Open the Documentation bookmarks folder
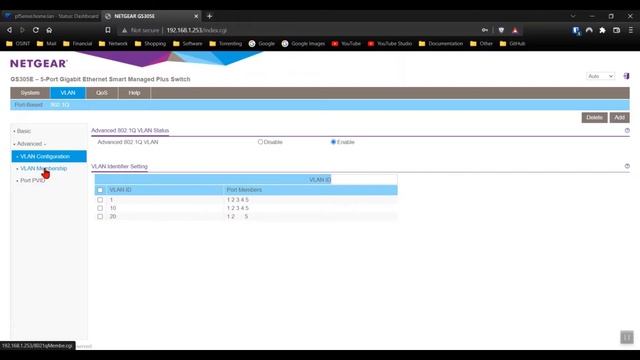 [x=441, y=44]
